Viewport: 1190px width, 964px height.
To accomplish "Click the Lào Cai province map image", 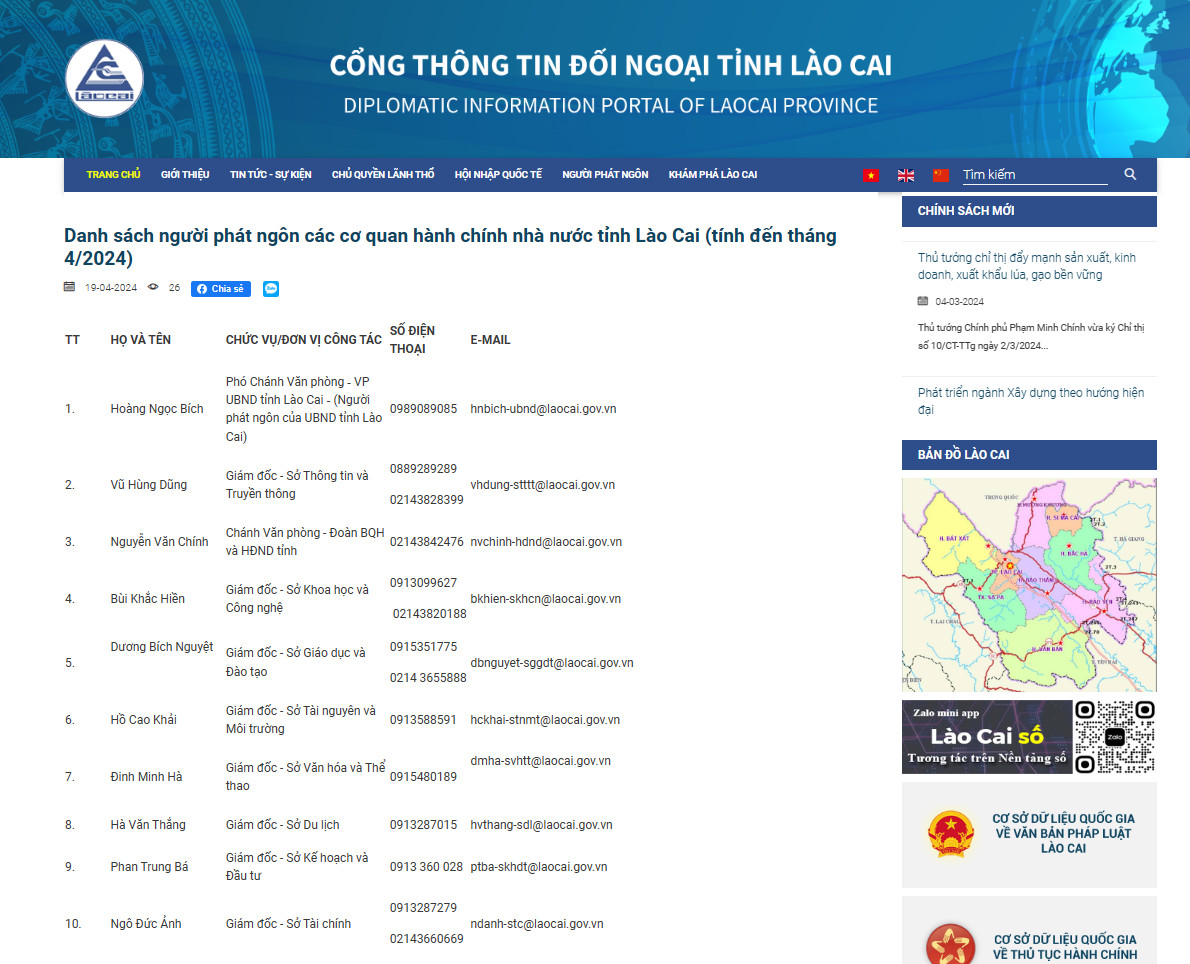I will 1029,584.
